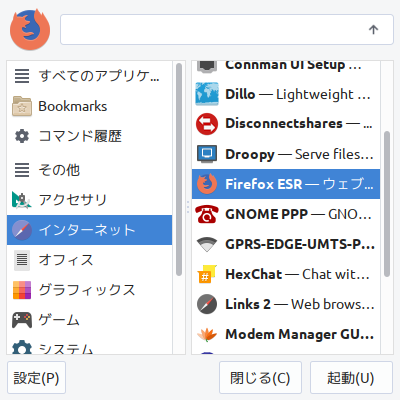Screen dimensions: 400x400
Task: Click the wireless signal icon for GPRS-EDGE-UMTS
Action: click(x=207, y=244)
